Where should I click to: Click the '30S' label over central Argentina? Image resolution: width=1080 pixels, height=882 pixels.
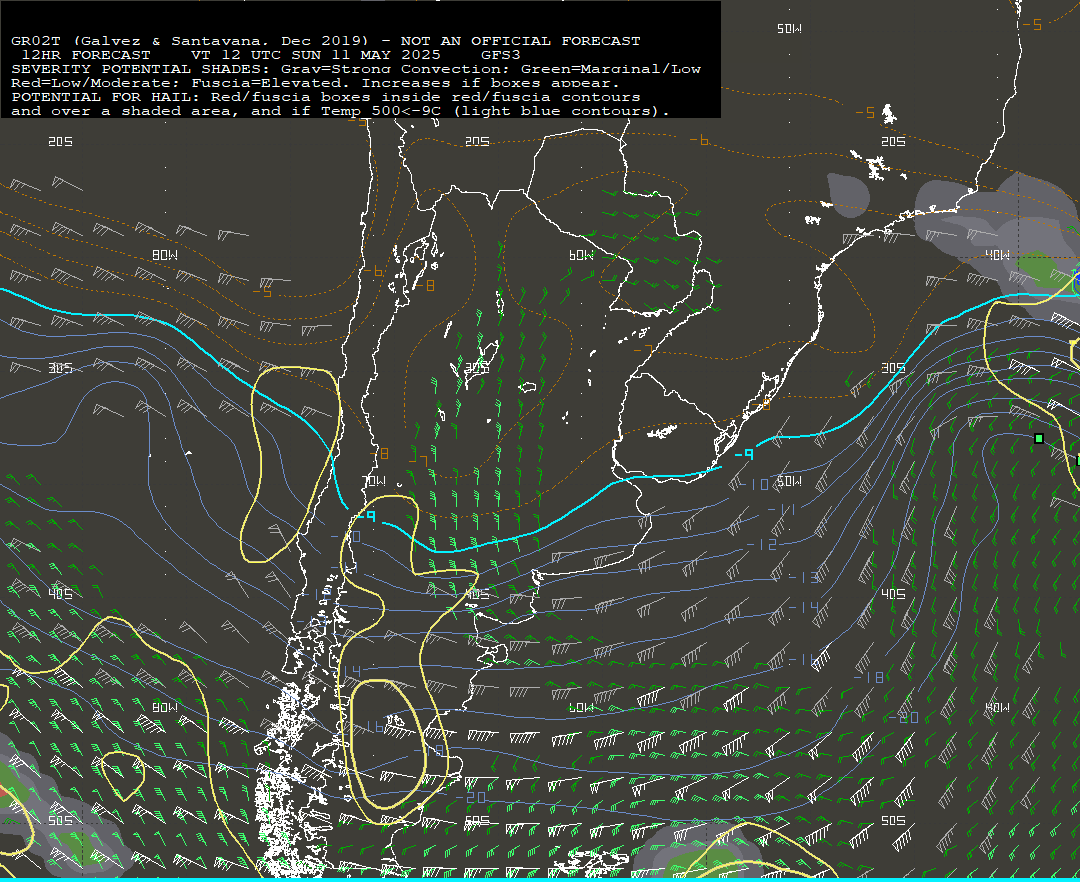click(477, 368)
